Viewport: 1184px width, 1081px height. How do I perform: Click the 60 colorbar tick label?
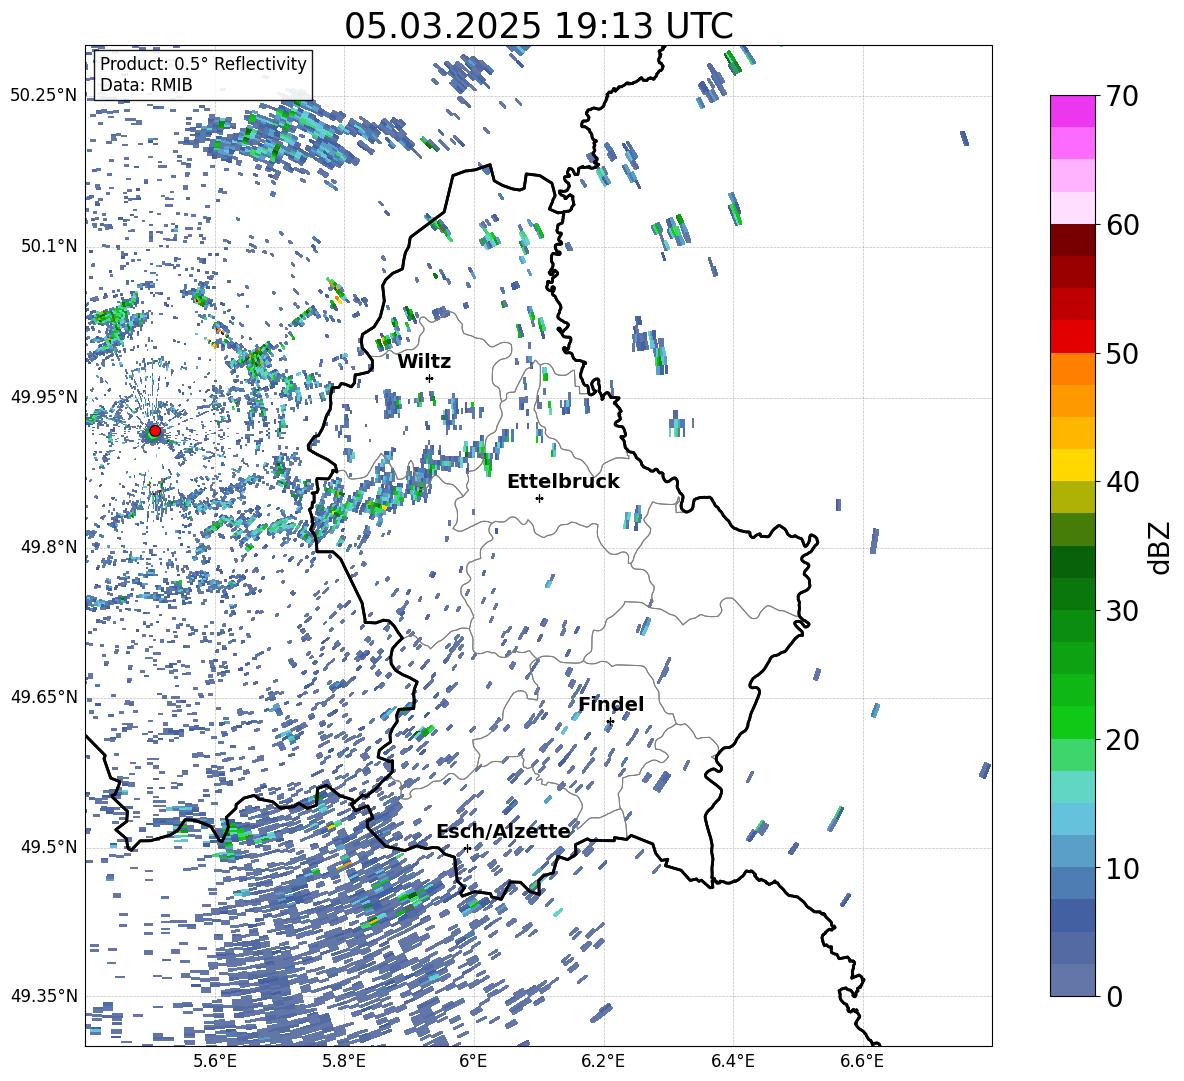point(1122,225)
